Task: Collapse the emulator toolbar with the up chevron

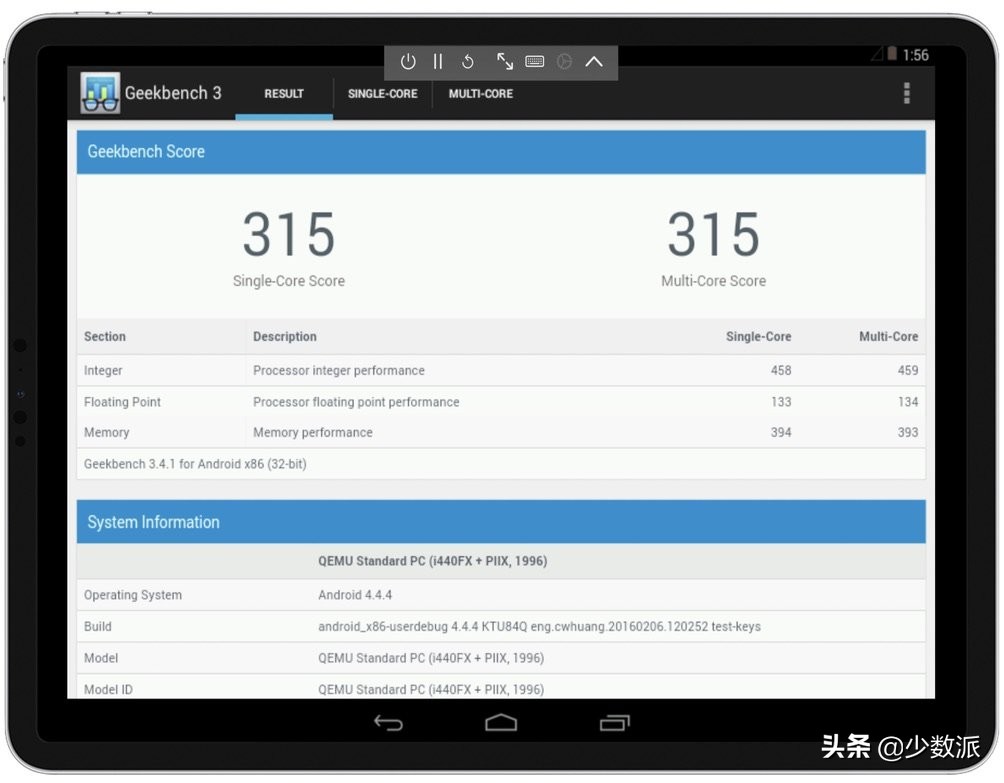Action: (594, 61)
